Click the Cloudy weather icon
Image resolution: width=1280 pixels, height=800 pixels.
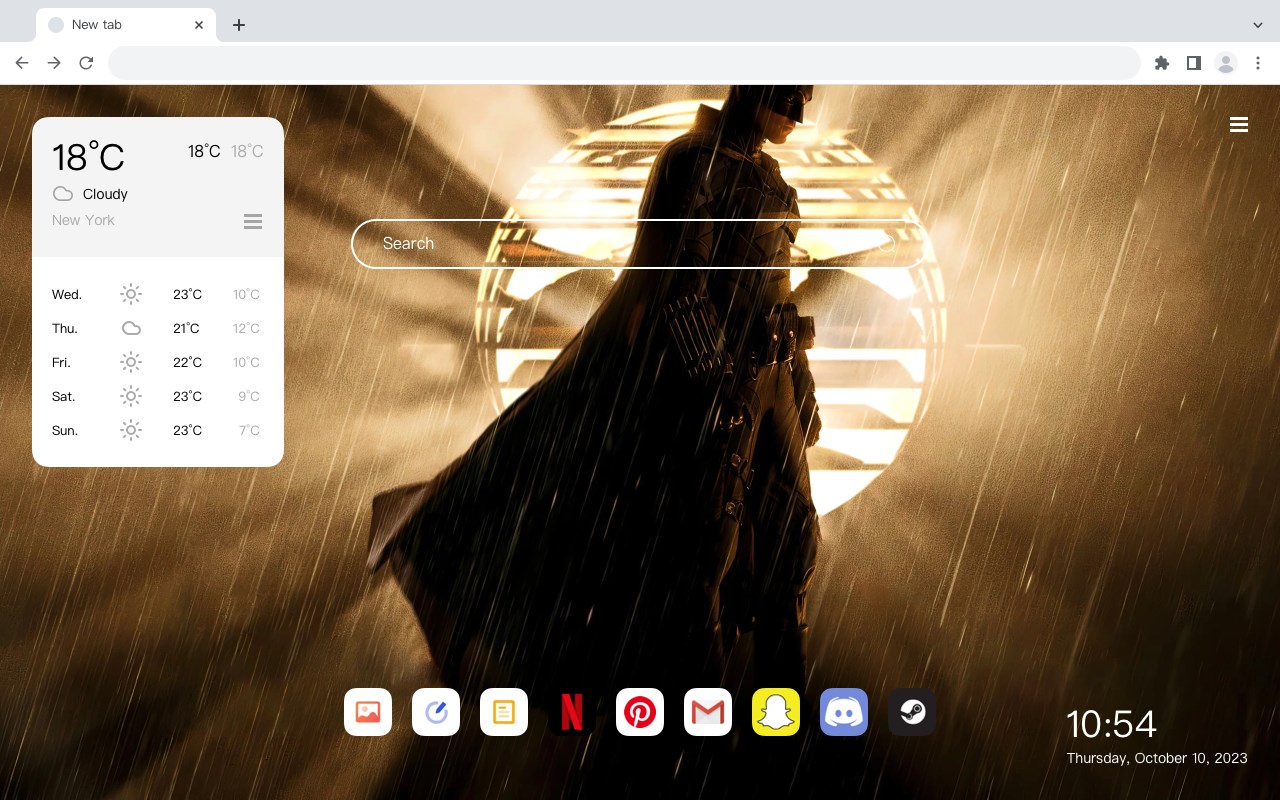point(63,194)
